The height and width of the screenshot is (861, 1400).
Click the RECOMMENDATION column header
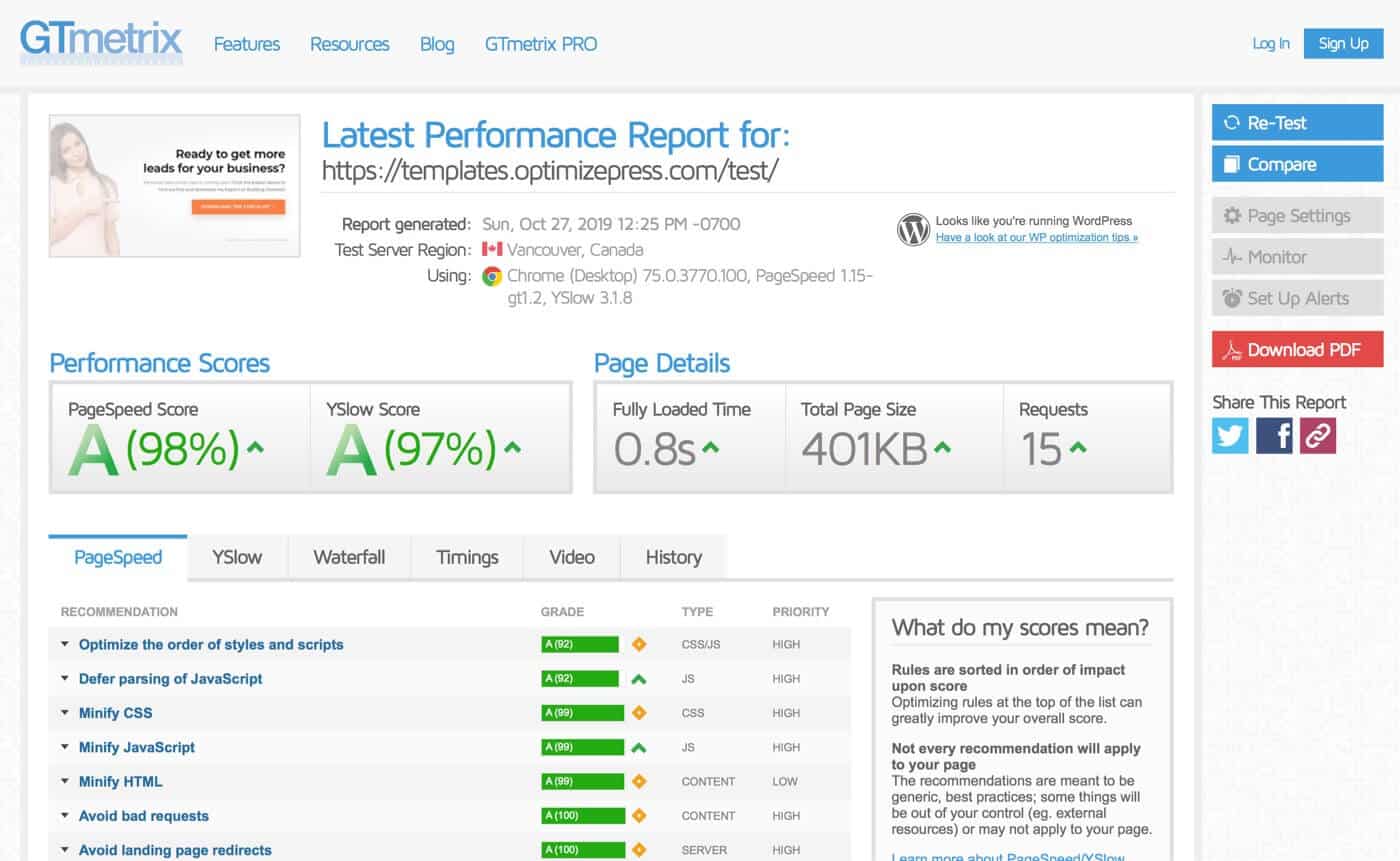[x=119, y=612]
